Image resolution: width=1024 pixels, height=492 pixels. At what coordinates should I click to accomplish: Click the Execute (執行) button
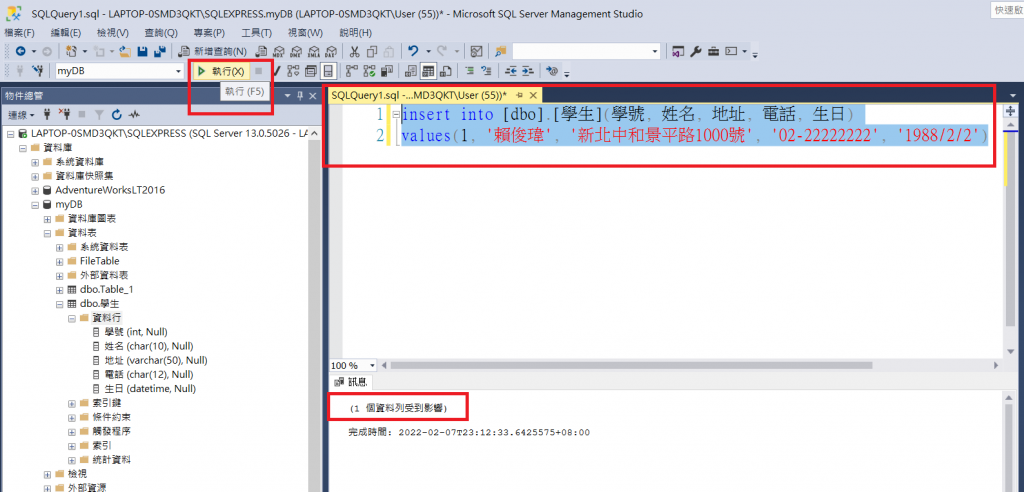[221, 71]
